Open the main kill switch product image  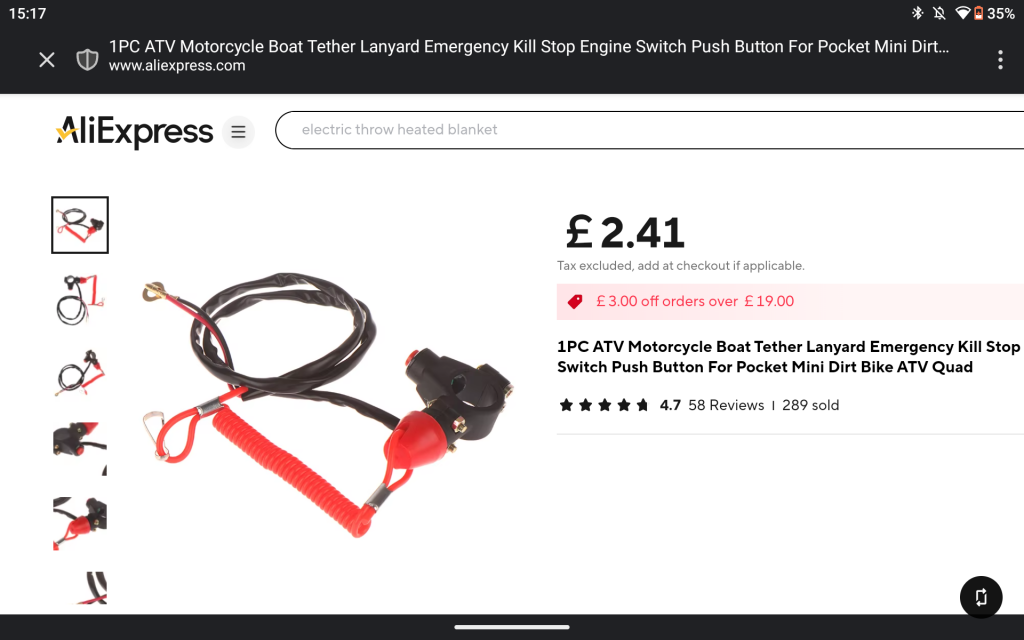[x=327, y=405]
